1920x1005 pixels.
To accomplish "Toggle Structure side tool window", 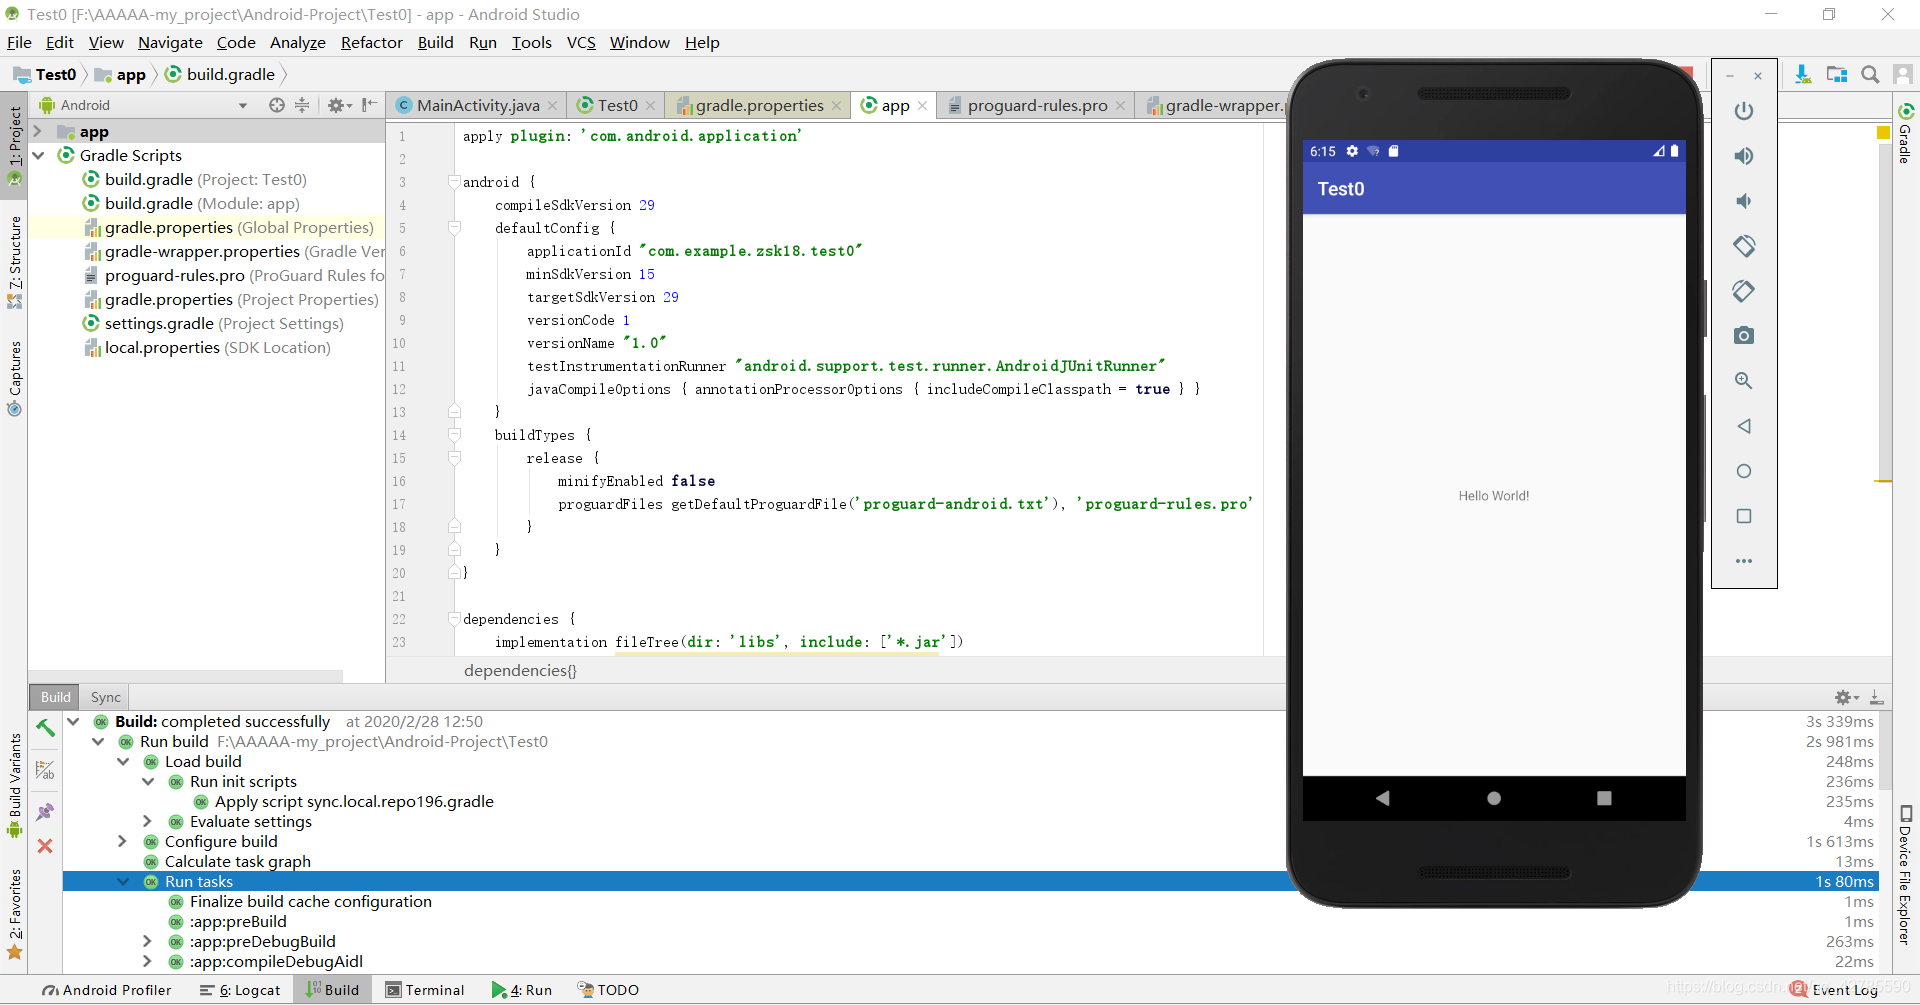I will coord(14,262).
